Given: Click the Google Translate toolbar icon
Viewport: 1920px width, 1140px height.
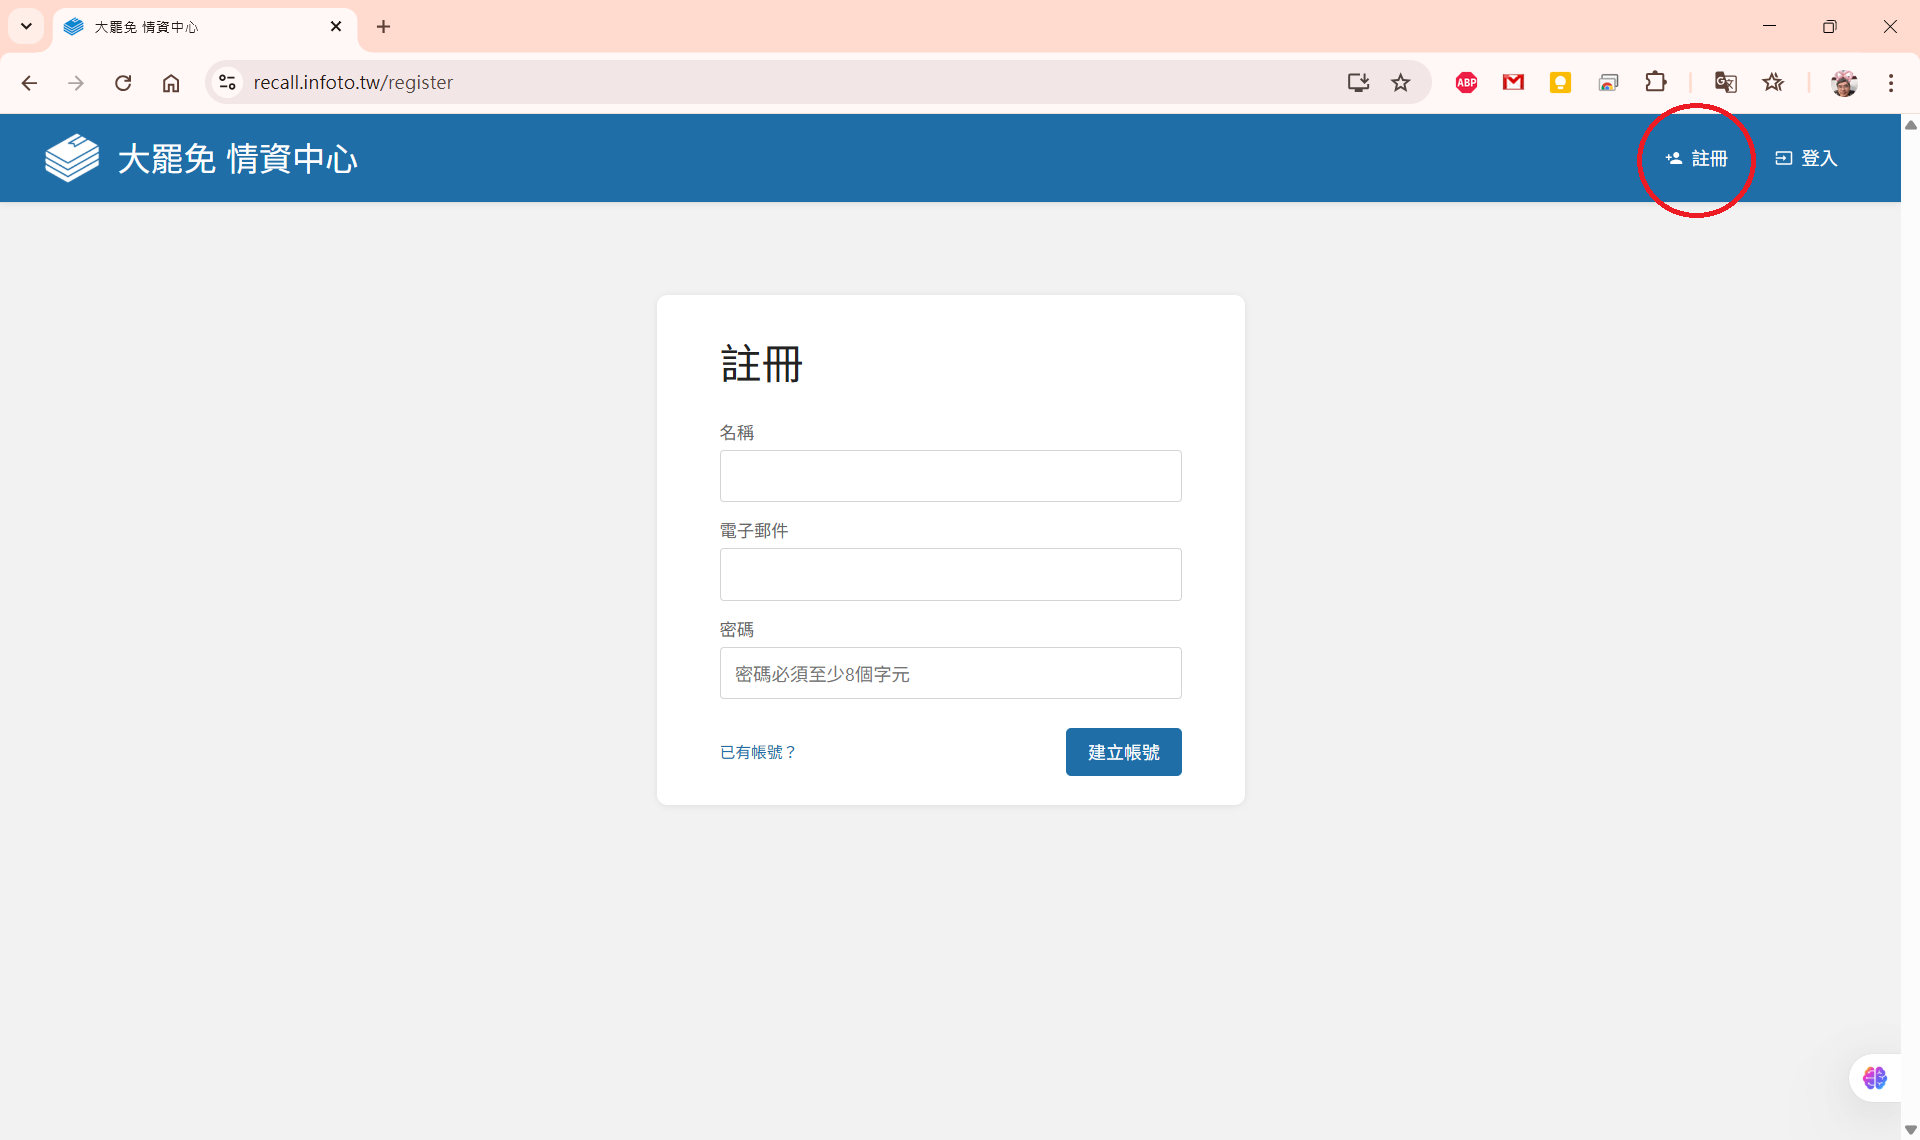Looking at the screenshot, I should click(1725, 83).
